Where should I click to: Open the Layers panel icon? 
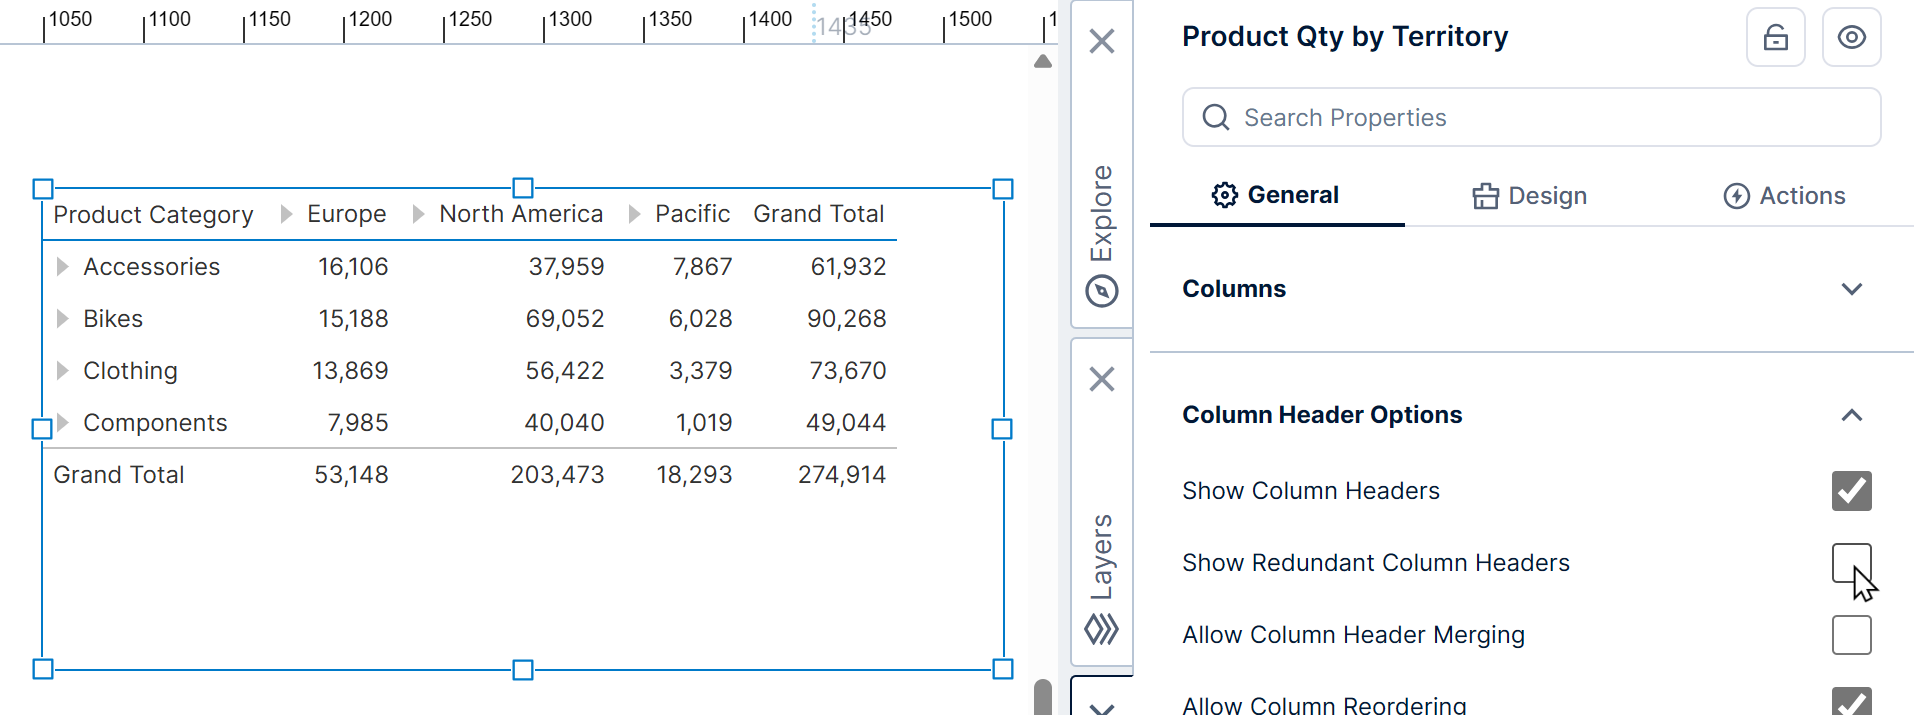tap(1101, 629)
